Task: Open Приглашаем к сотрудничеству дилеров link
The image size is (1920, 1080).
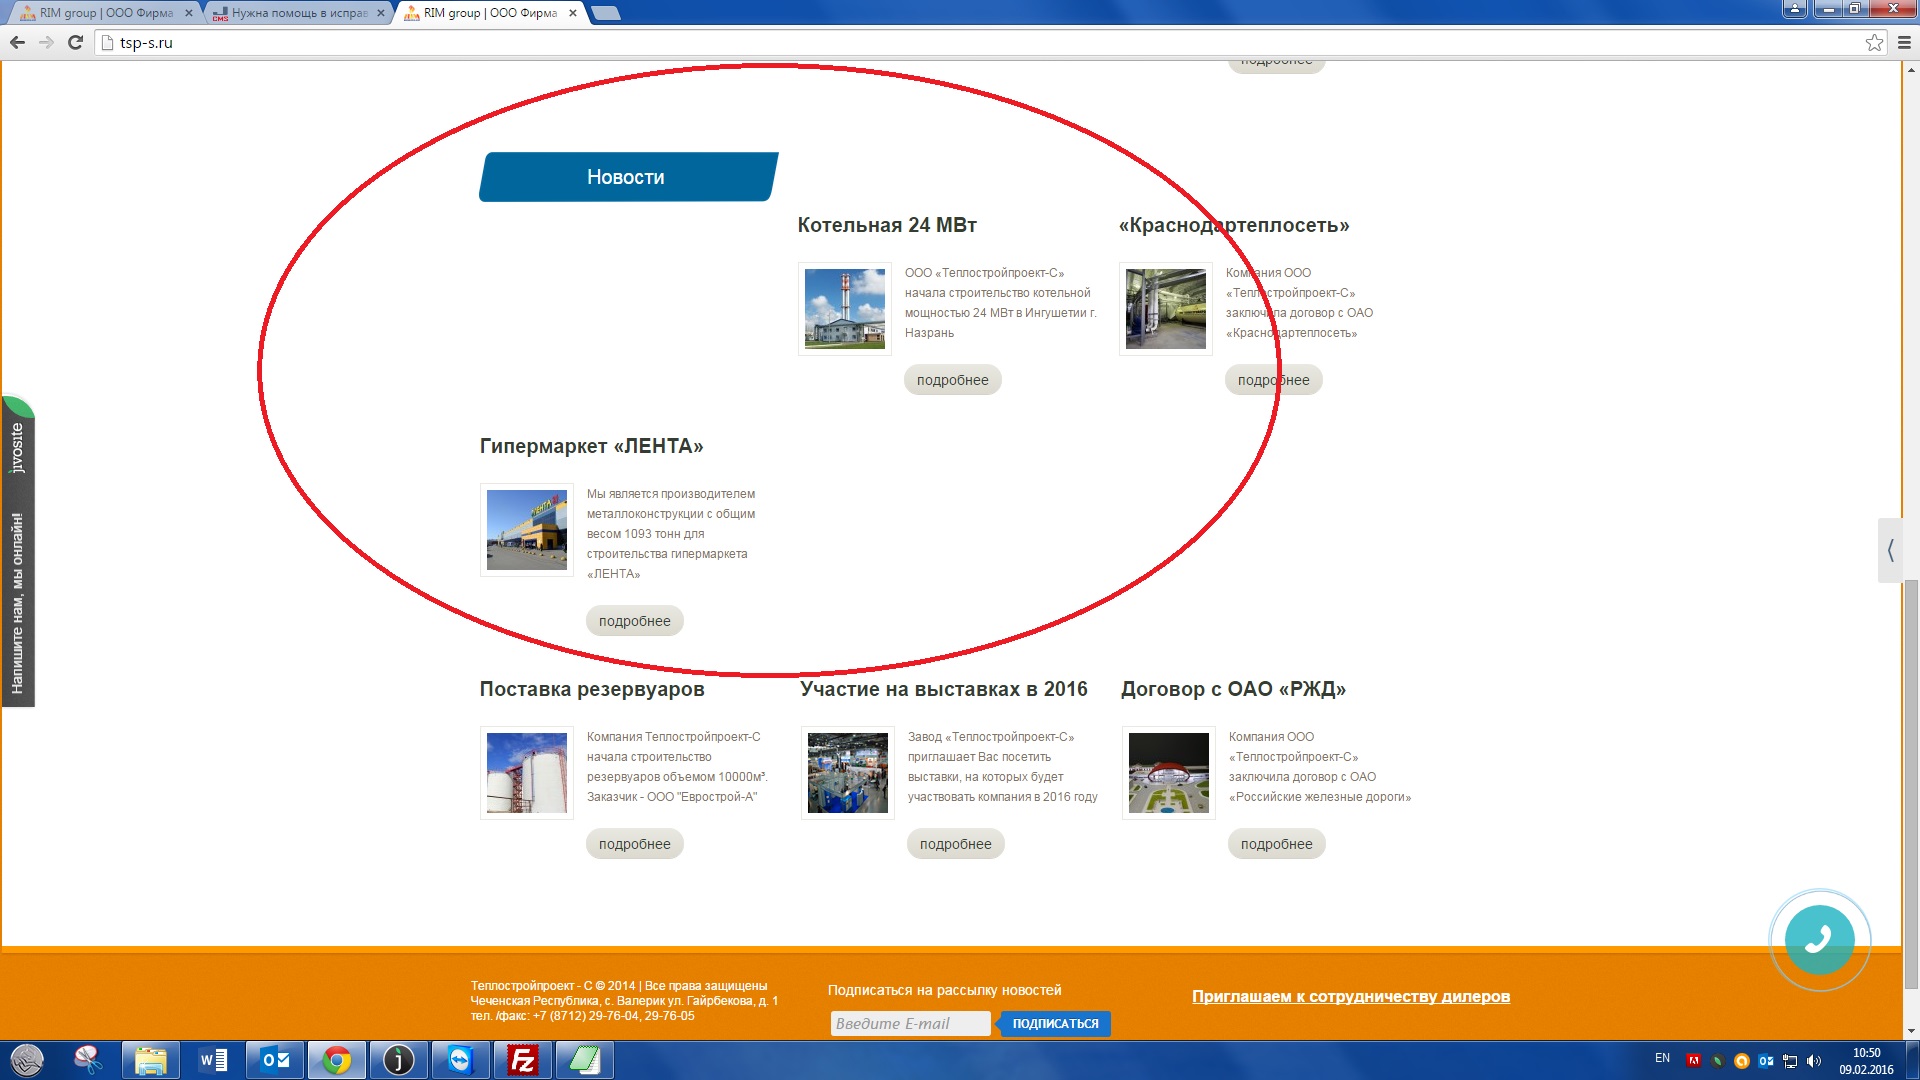Action: tap(1350, 996)
